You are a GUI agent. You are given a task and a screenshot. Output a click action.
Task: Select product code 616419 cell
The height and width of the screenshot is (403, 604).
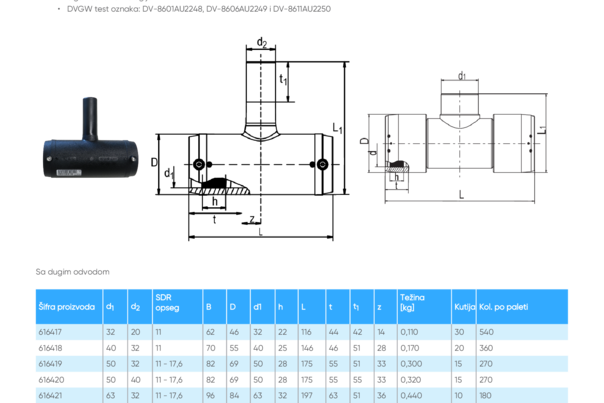pyautogui.click(x=50, y=364)
